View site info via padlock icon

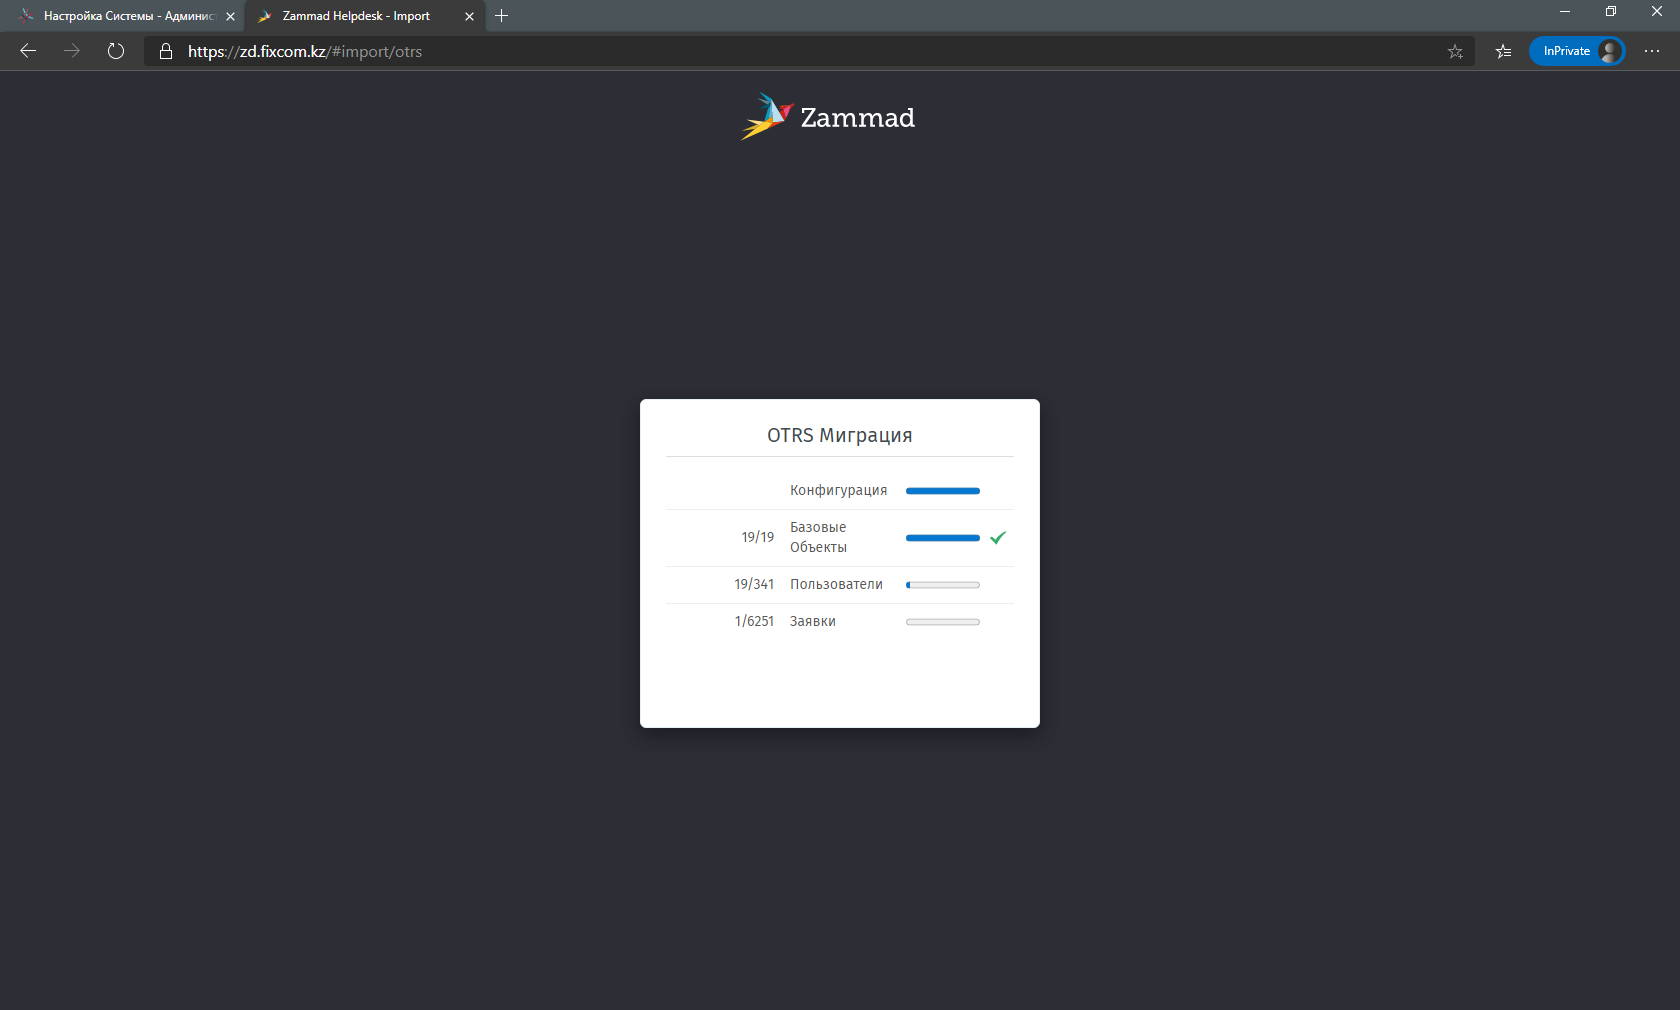click(x=166, y=51)
